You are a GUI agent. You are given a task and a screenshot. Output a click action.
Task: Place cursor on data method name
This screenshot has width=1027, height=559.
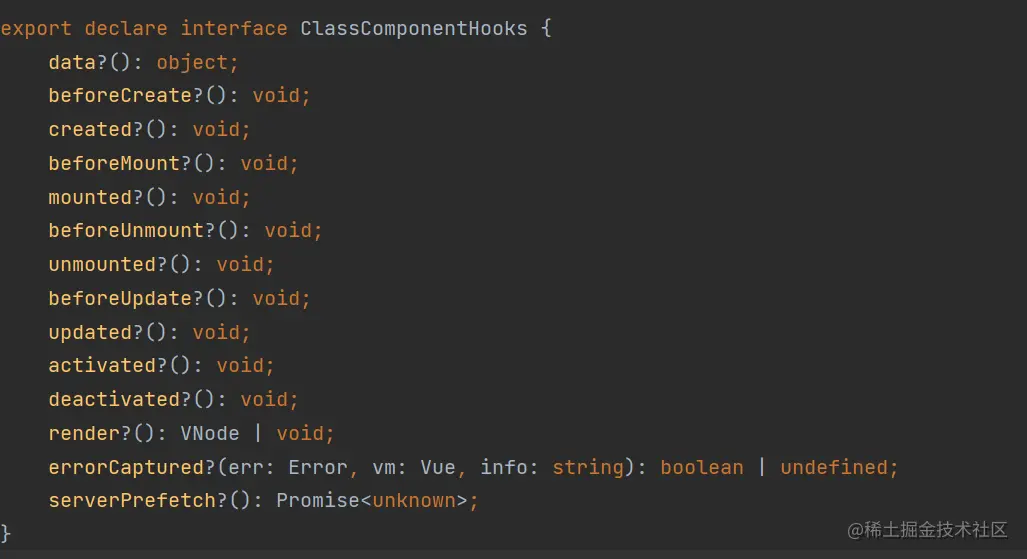tap(72, 62)
